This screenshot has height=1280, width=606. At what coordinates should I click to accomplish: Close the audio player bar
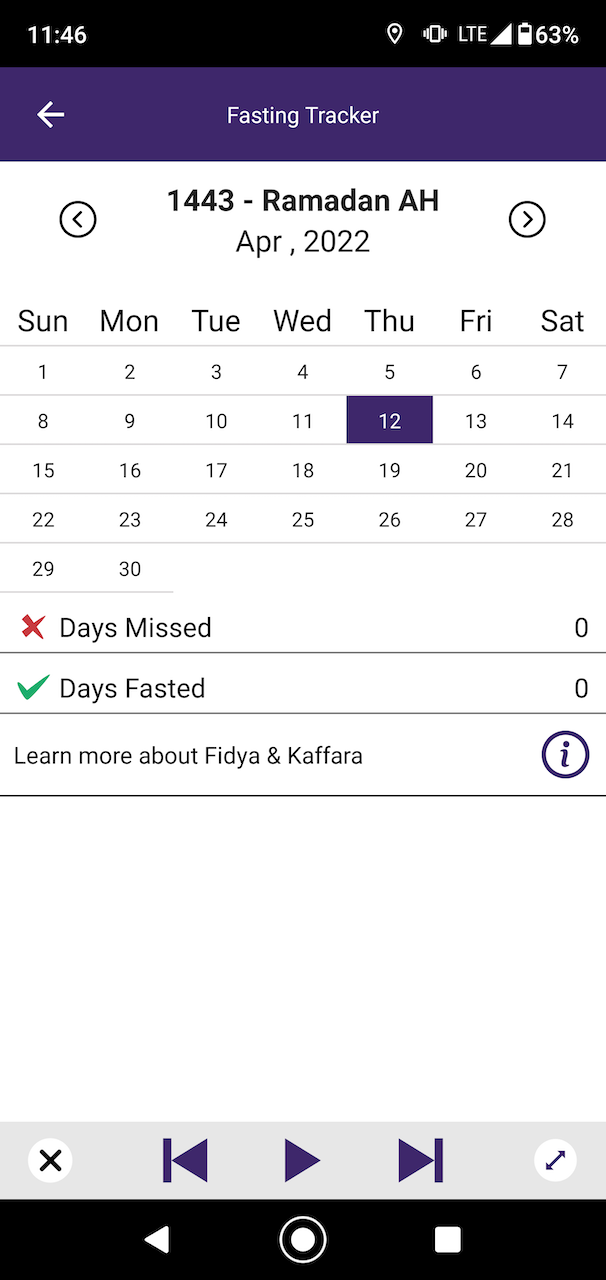[x=50, y=1161]
